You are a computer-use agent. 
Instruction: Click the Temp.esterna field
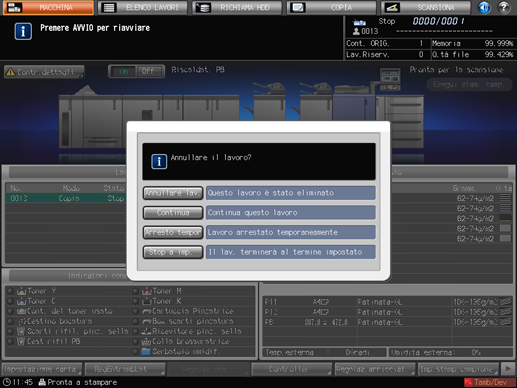click(x=325, y=353)
